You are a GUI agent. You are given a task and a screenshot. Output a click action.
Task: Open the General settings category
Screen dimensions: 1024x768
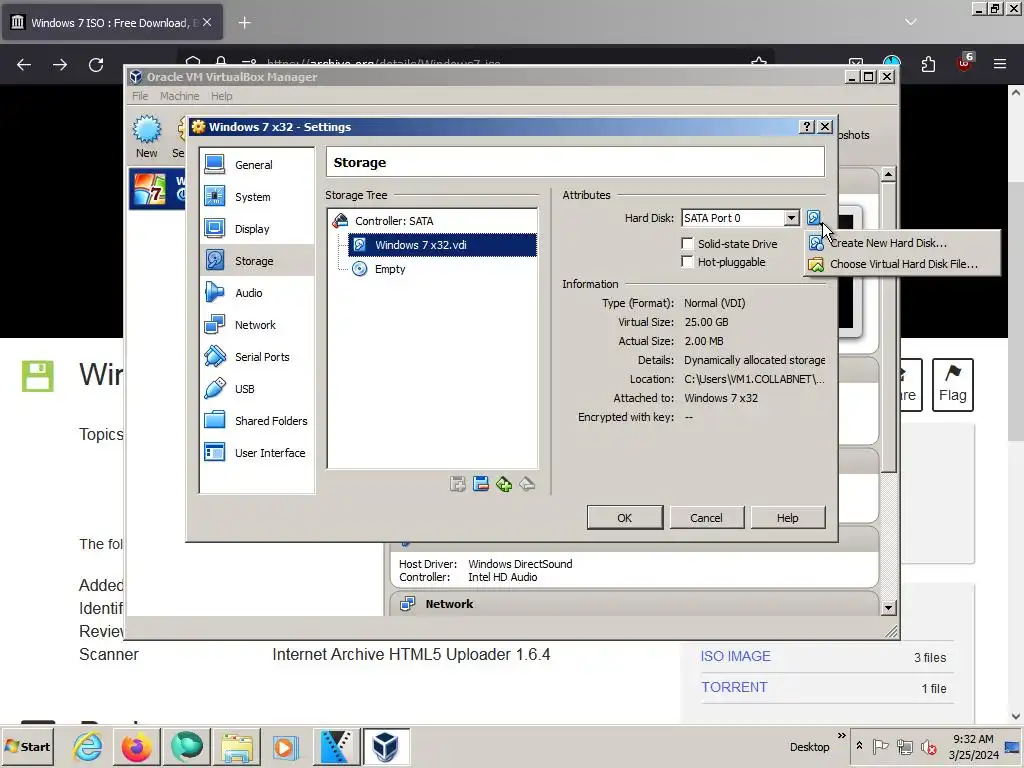[x=256, y=165]
